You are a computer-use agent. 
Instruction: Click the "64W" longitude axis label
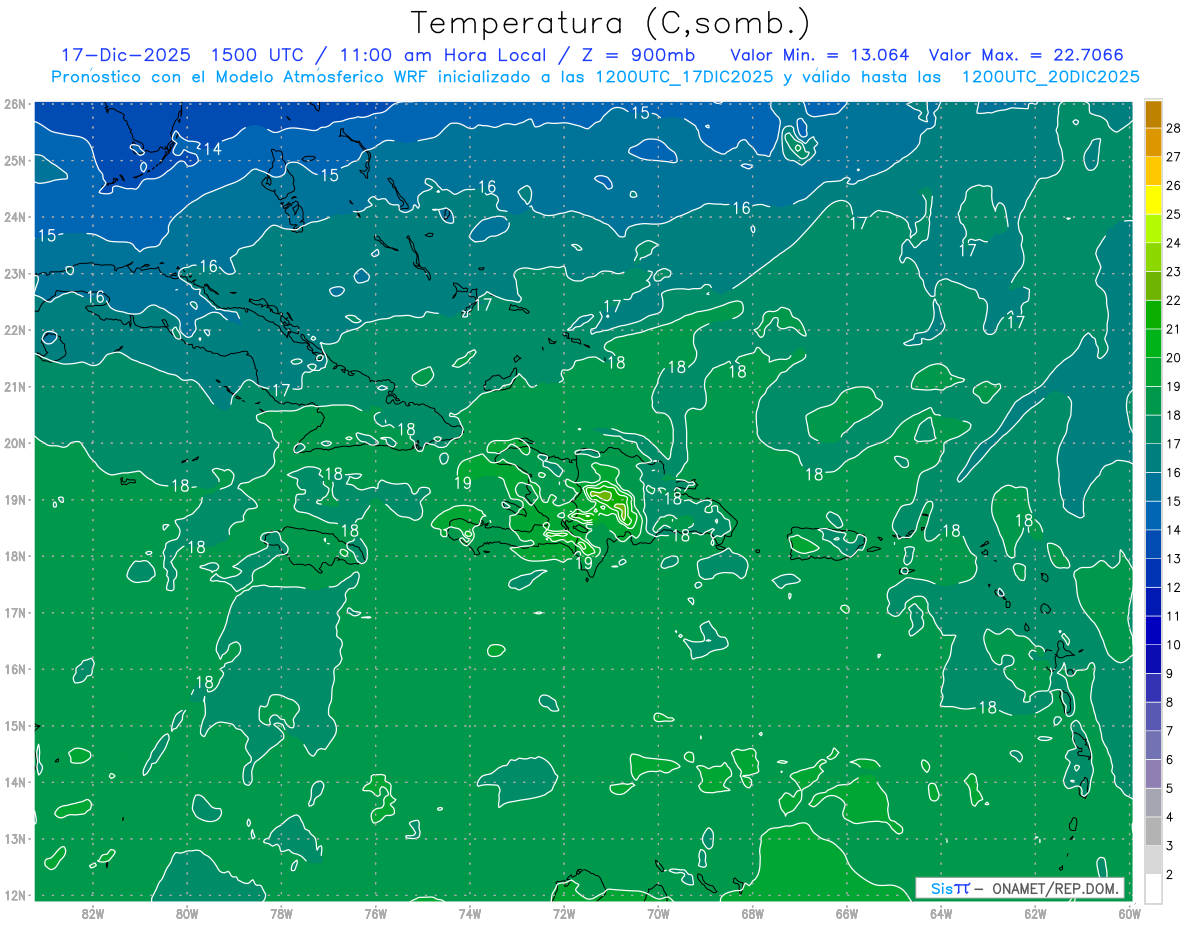(940, 913)
